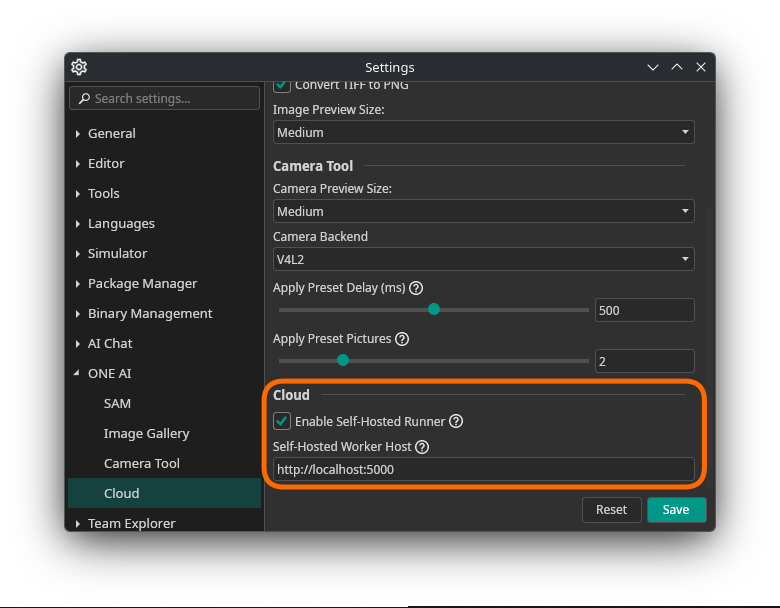Click the Search settings text box

click(x=172, y=98)
